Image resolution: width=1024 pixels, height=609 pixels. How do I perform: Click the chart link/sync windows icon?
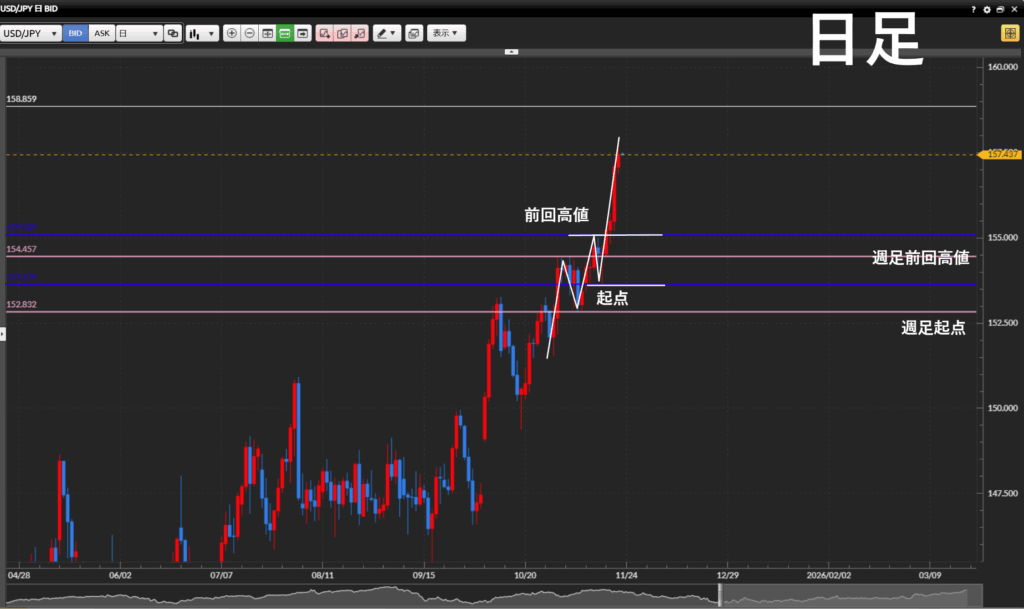(x=173, y=33)
